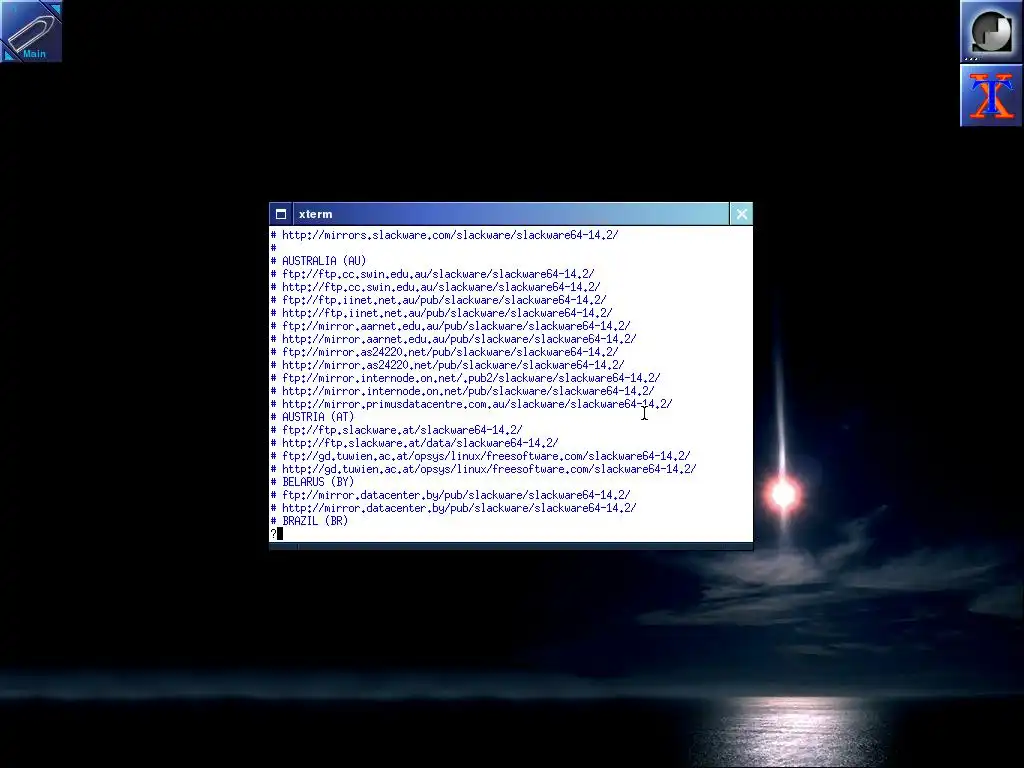Click the ? search prompt at bottom

coord(276,534)
